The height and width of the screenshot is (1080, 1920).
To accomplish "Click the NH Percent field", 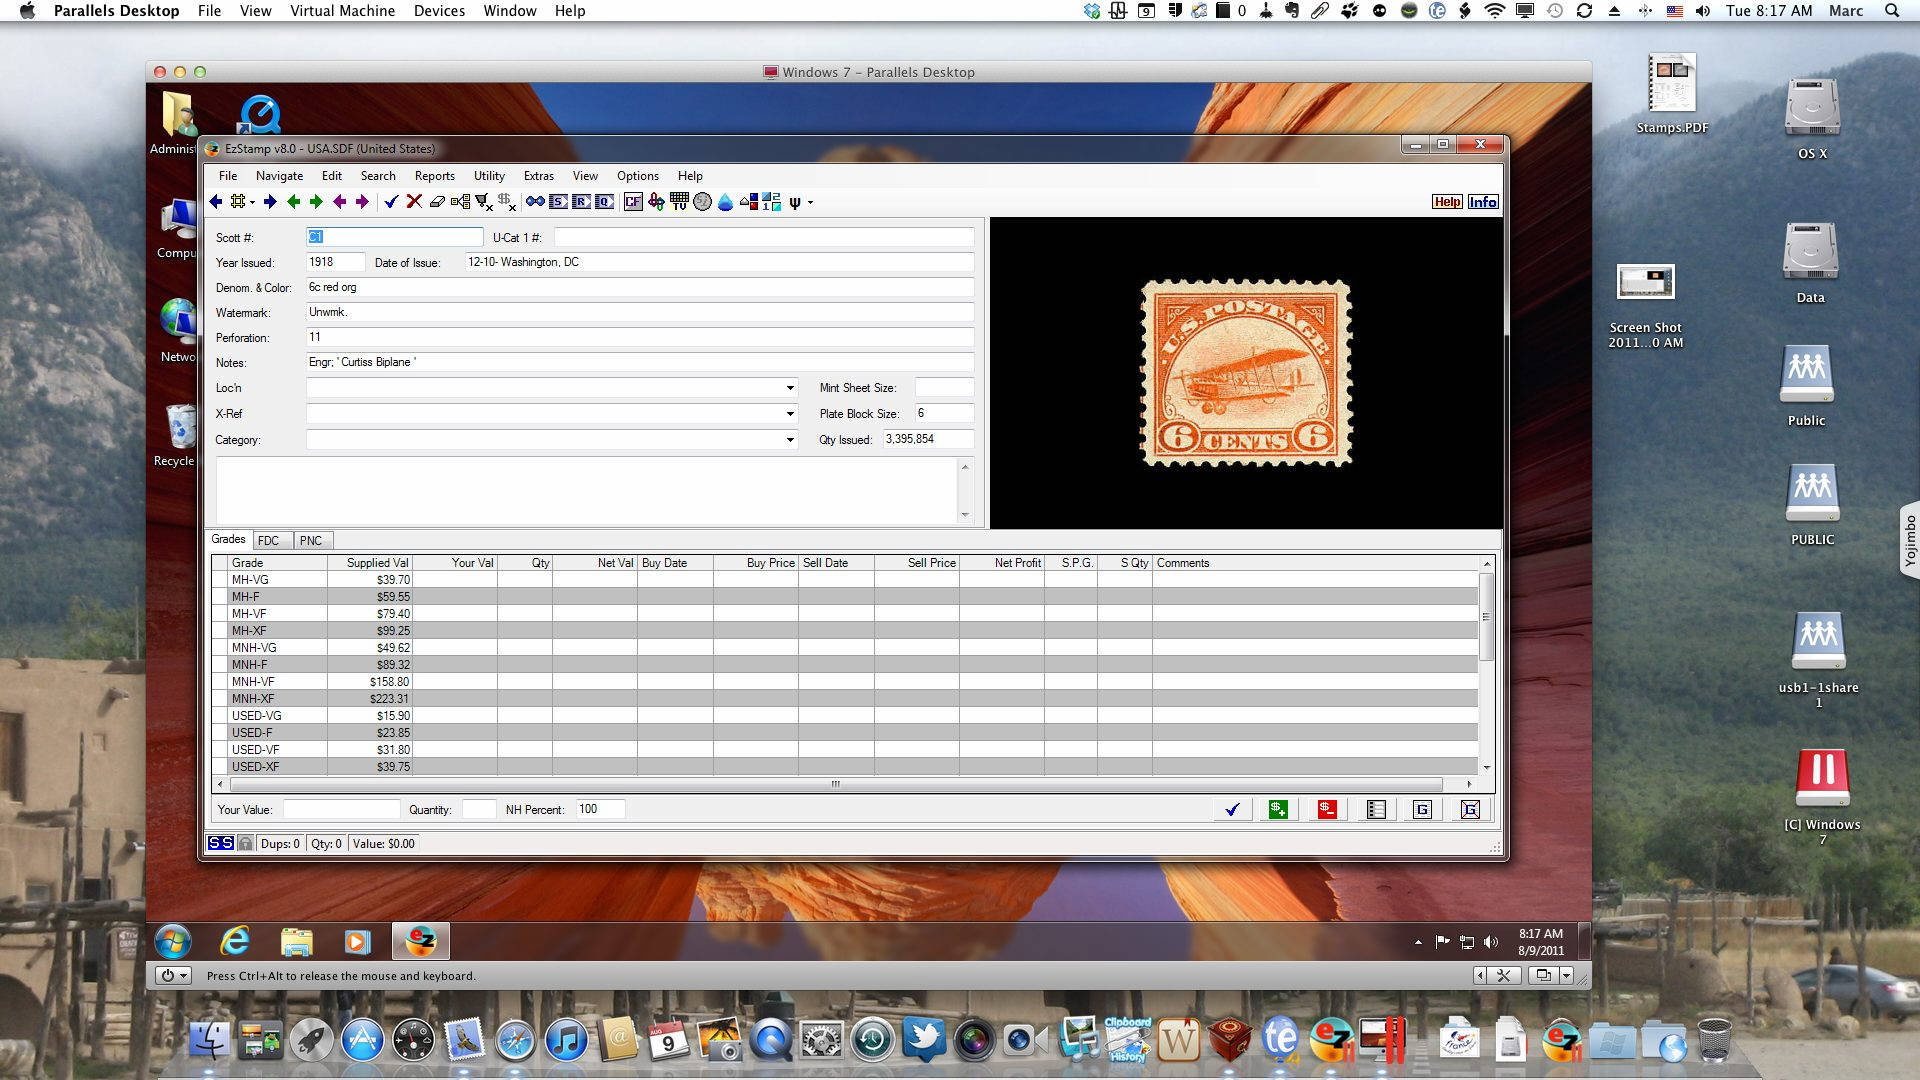I will tap(600, 810).
